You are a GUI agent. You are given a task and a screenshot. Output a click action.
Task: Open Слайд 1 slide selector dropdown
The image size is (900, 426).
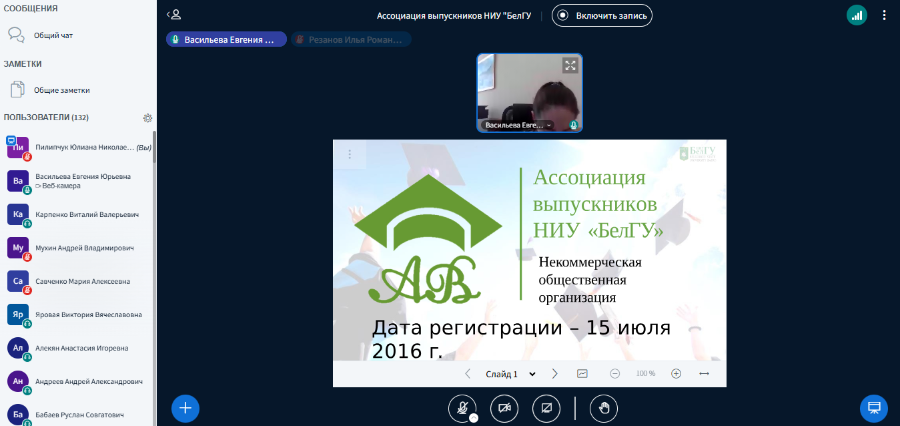click(x=510, y=374)
